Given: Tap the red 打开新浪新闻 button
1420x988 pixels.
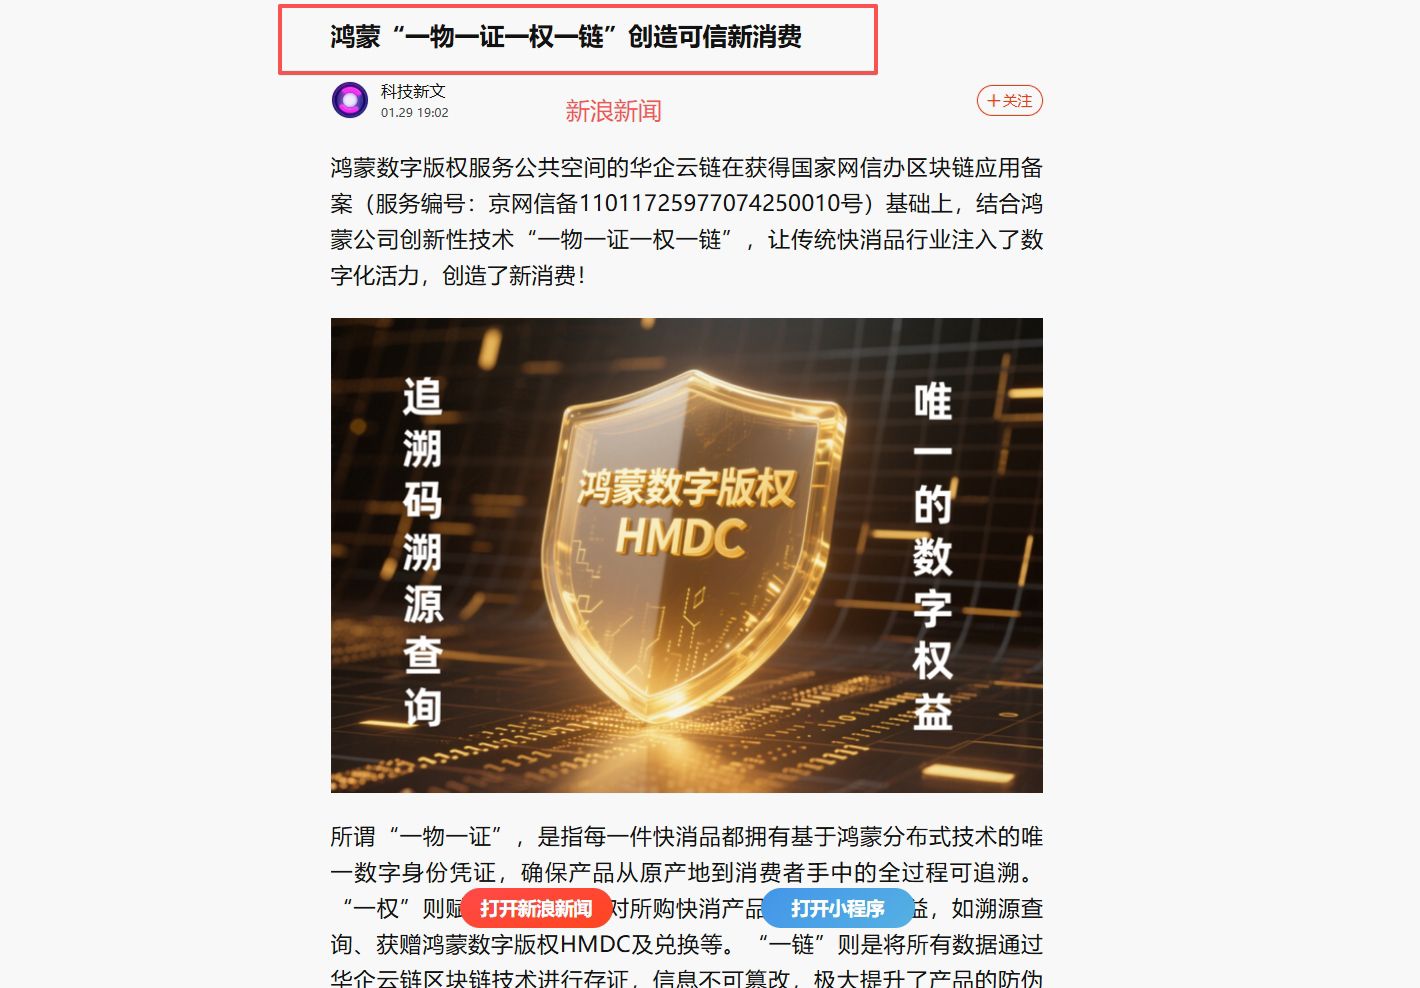Looking at the screenshot, I should 536,908.
